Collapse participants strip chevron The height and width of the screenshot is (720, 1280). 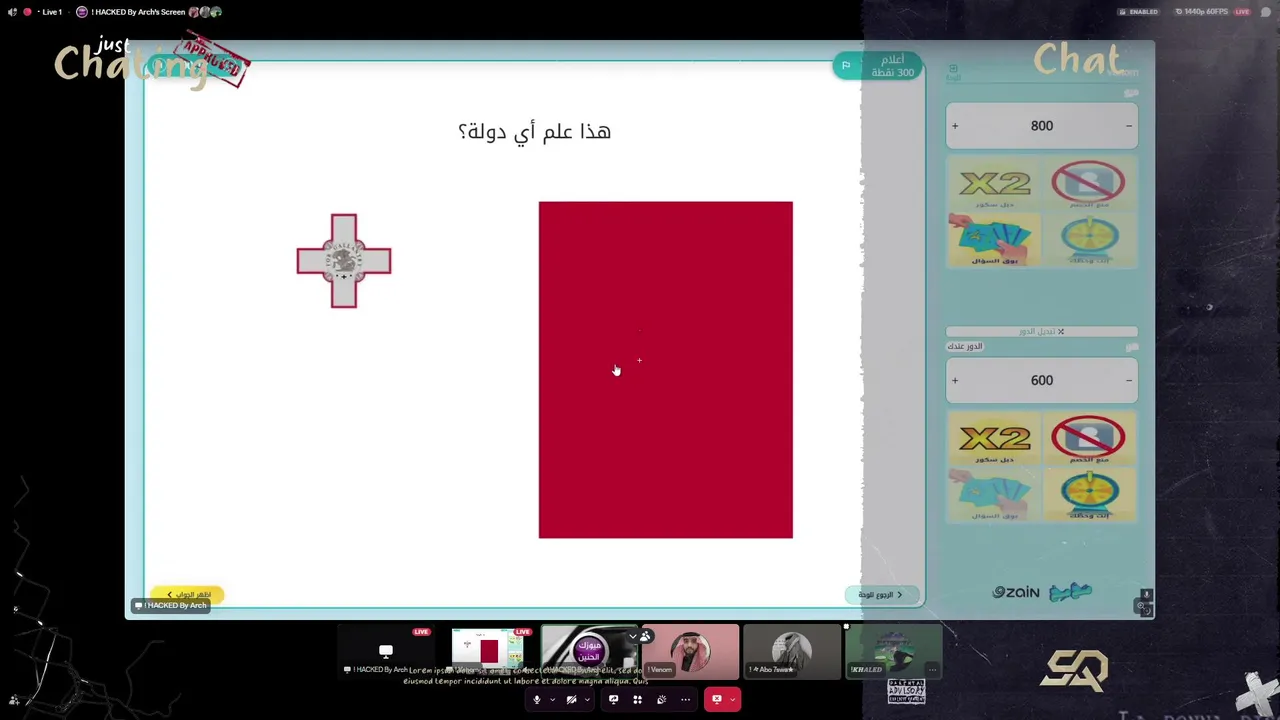pyautogui.click(x=633, y=636)
